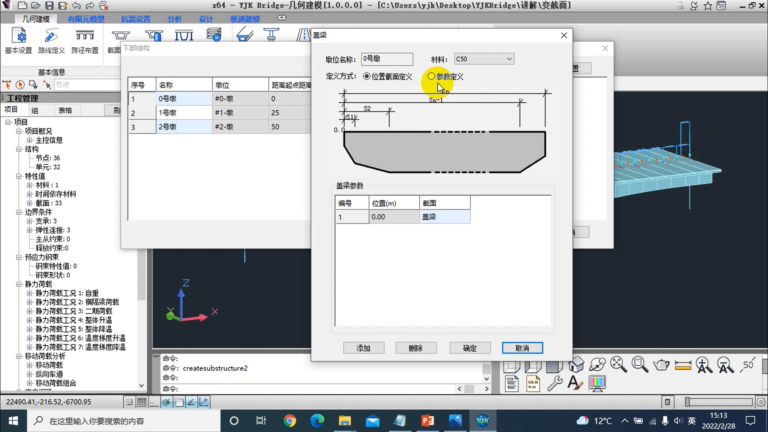This screenshot has width=768, height=432.
Task: Switch to the 分析 ribbon tab
Action: point(174,19)
